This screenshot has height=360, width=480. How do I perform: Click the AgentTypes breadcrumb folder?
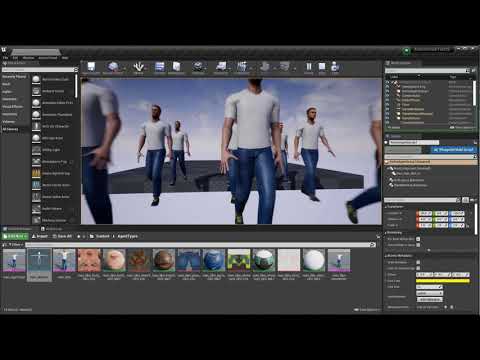128,236
